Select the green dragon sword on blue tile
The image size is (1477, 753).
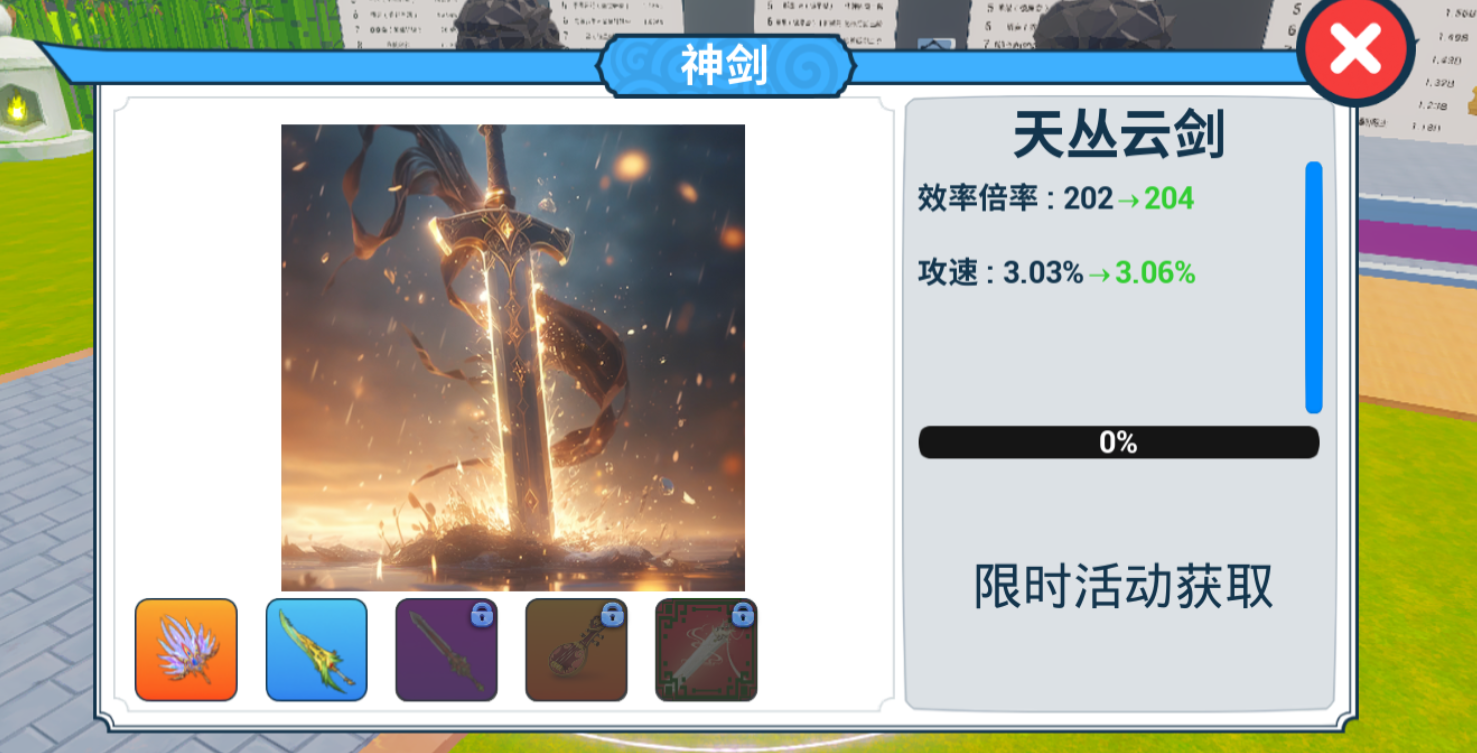tap(316, 650)
